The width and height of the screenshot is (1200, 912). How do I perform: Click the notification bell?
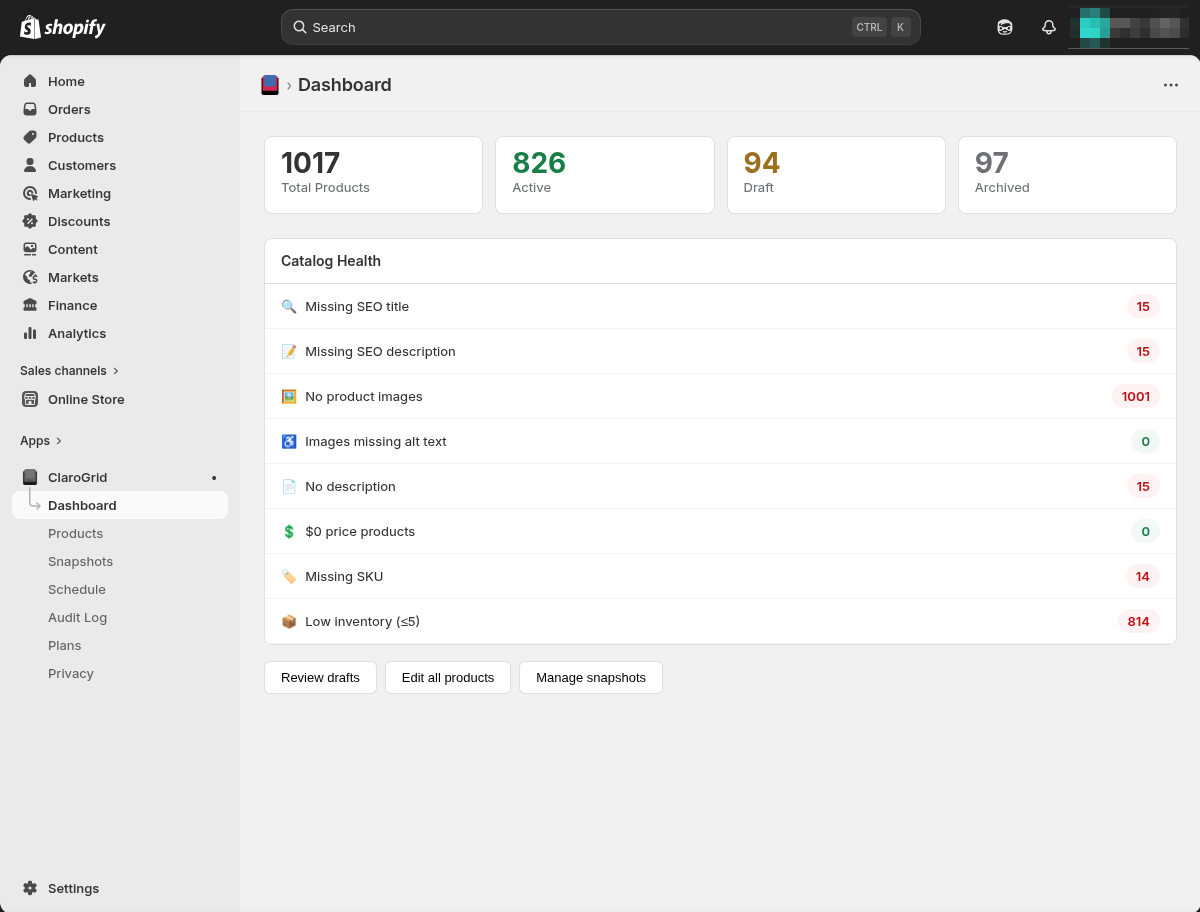1048,27
